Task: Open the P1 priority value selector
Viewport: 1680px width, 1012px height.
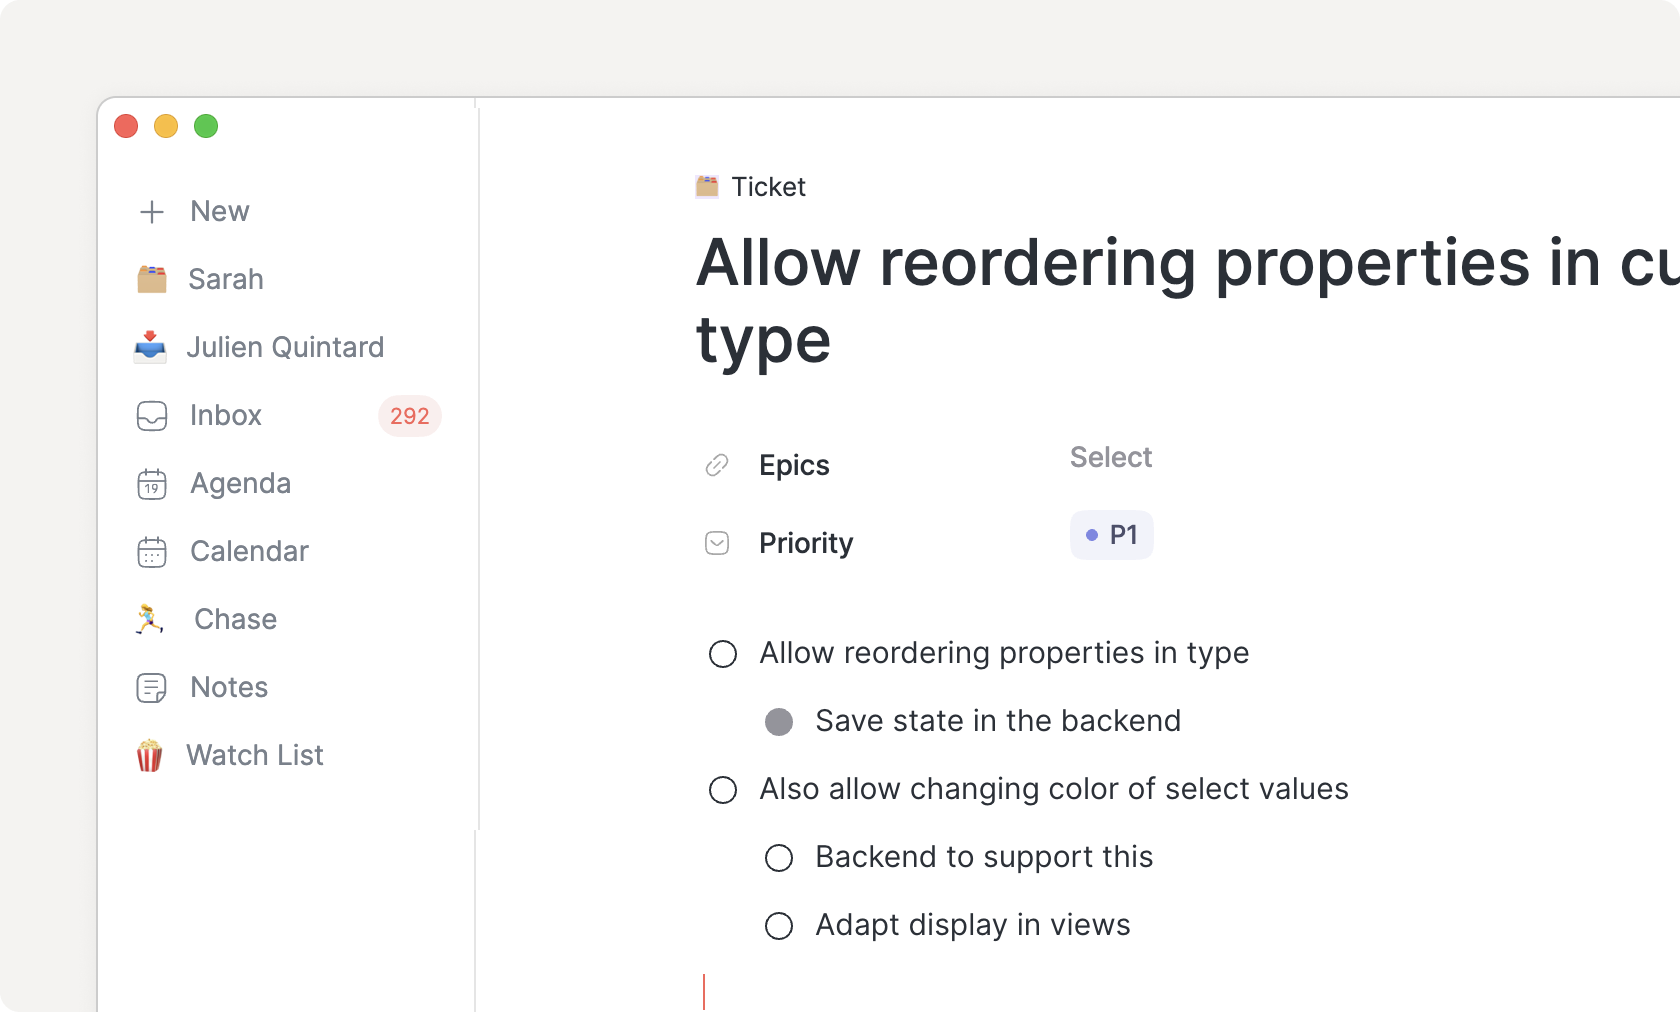Action: [1111, 535]
